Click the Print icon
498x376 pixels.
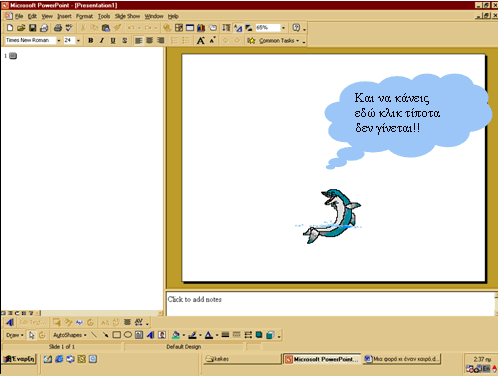(58, 28)
